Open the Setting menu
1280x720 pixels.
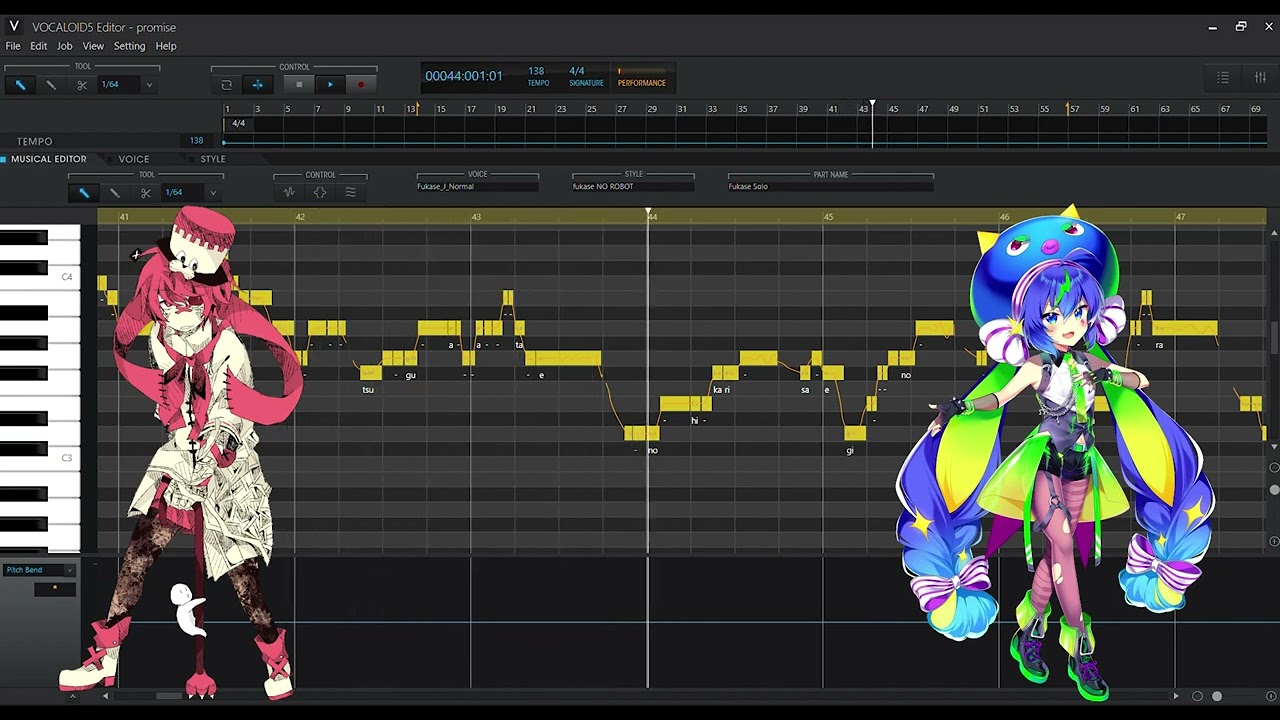coord(129,46)
